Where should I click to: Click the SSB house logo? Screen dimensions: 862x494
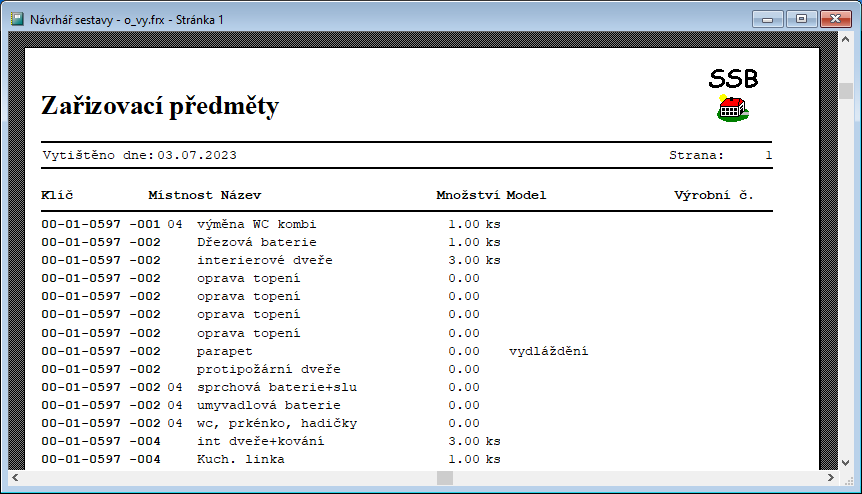click(733, 107)
